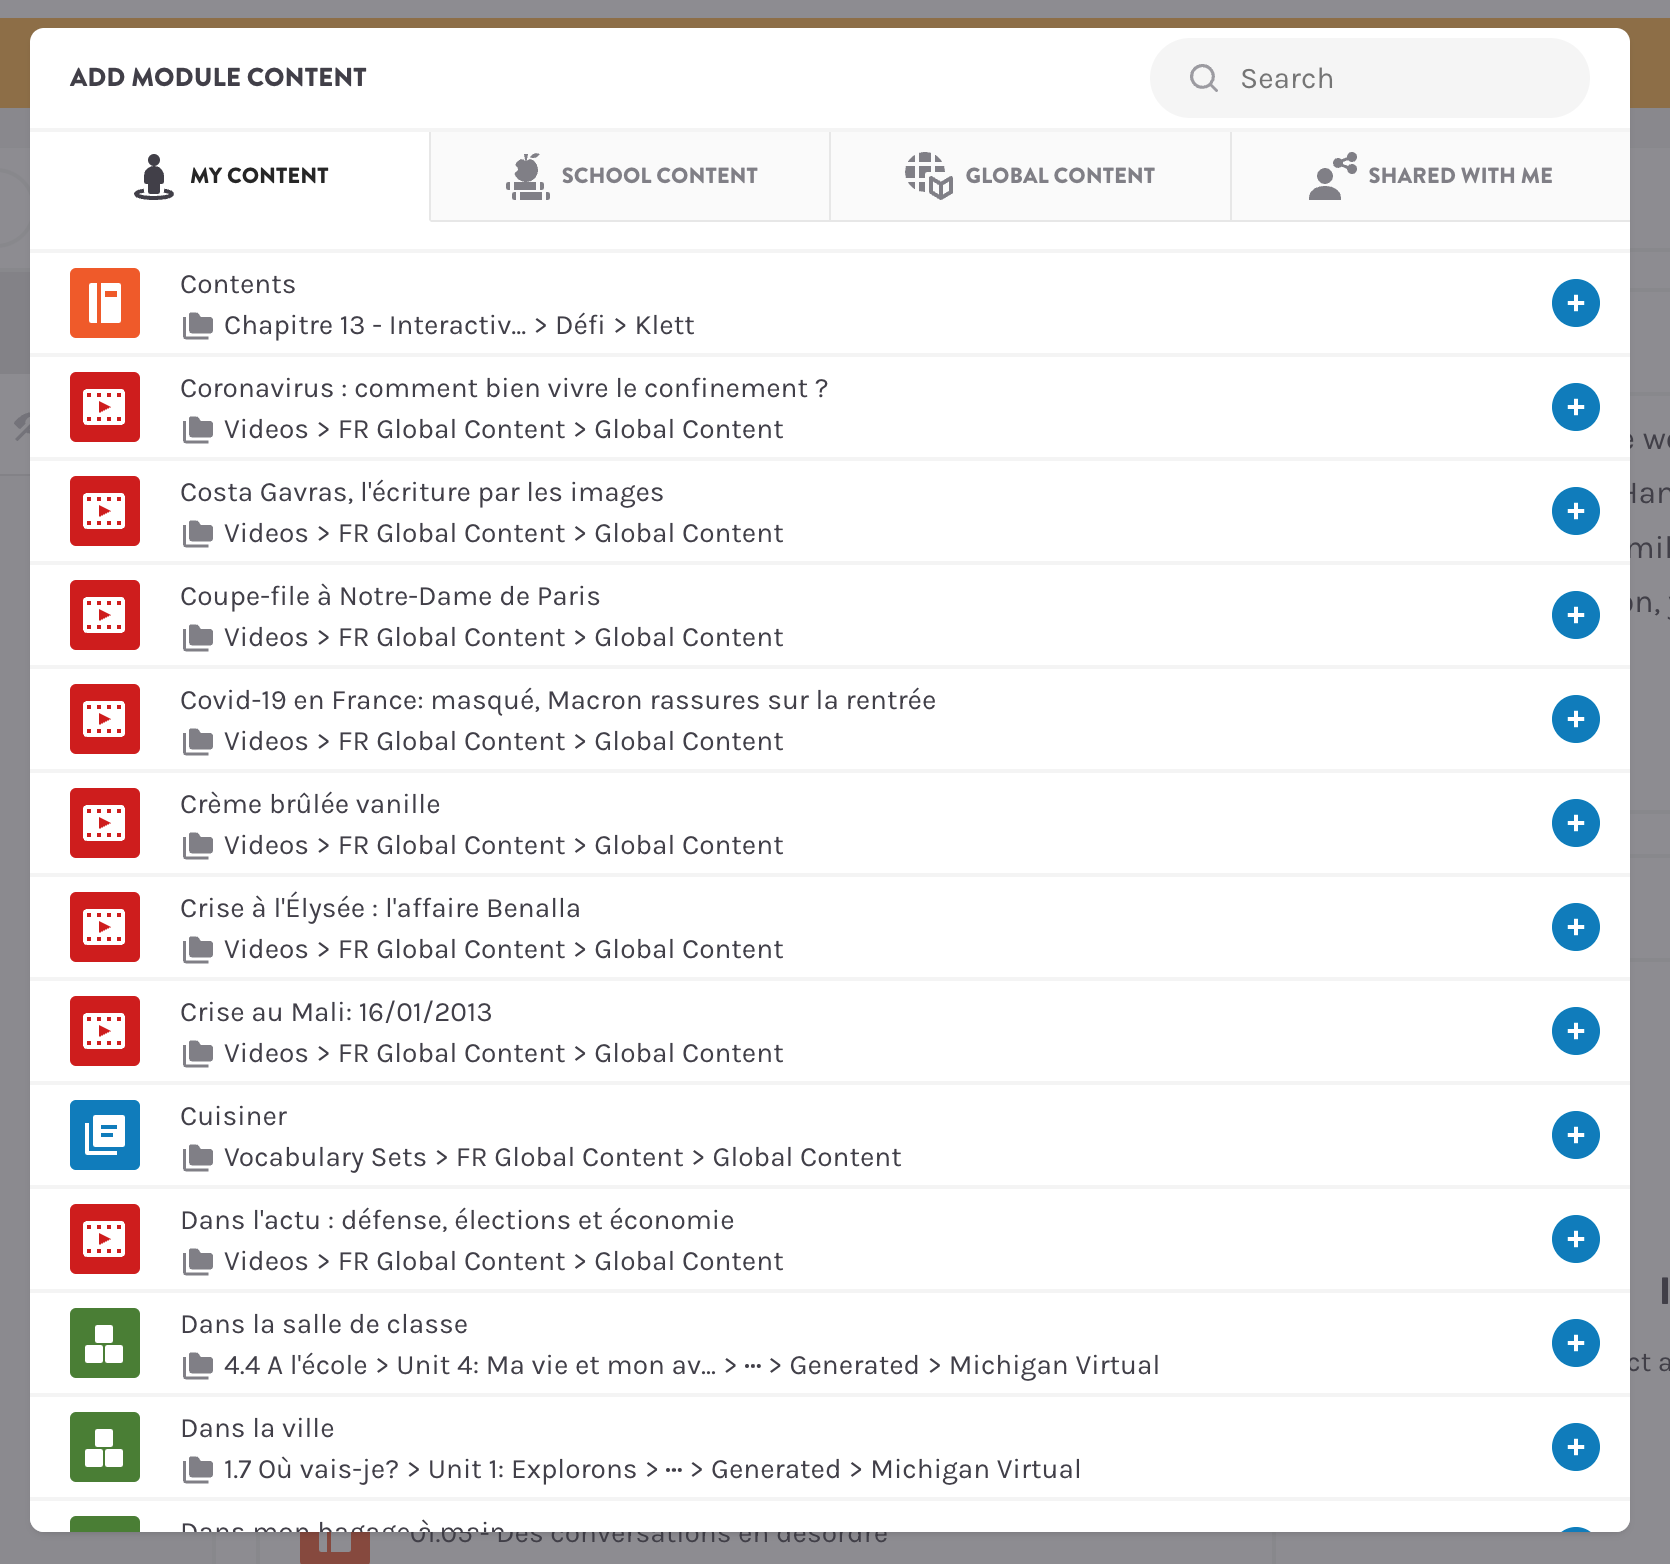Click the orange Contents book icon

tap(105, 303)
